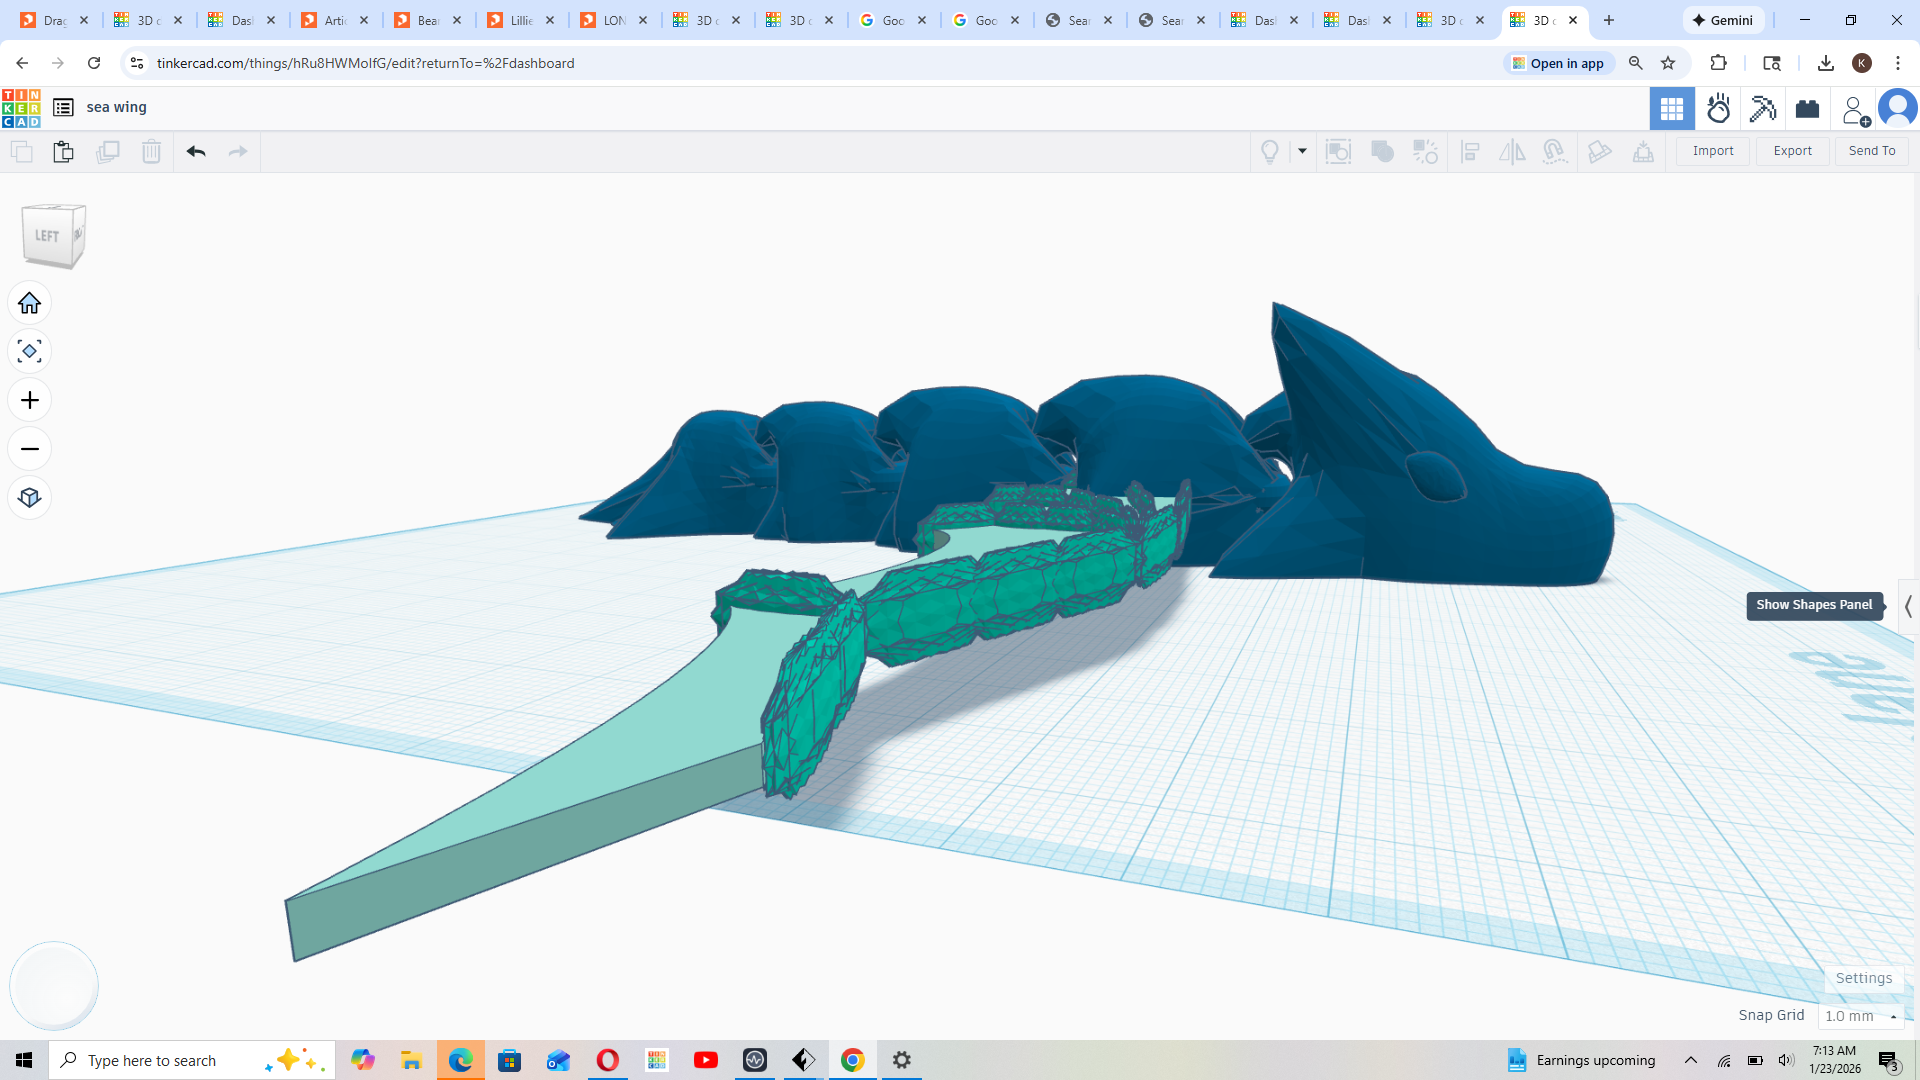This screenshot has height=1080, width=1920.
Task: Click the Delete trash icon
Action: (x=151, y=152)
